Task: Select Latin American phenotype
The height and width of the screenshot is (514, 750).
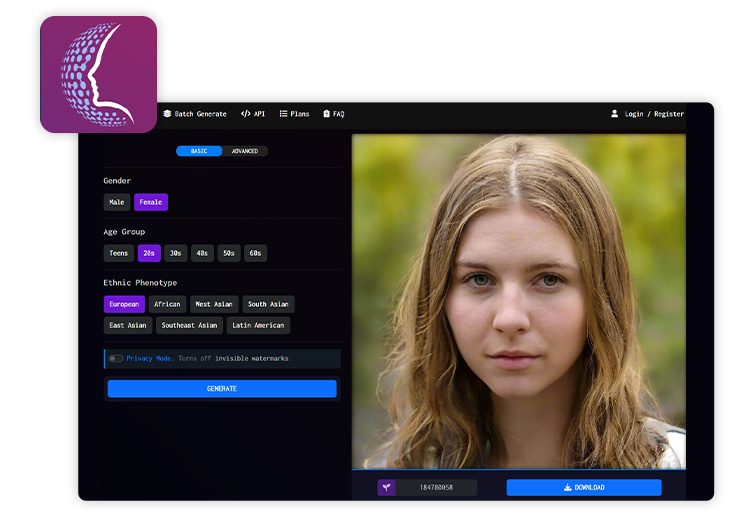Action: pos(258,325)
